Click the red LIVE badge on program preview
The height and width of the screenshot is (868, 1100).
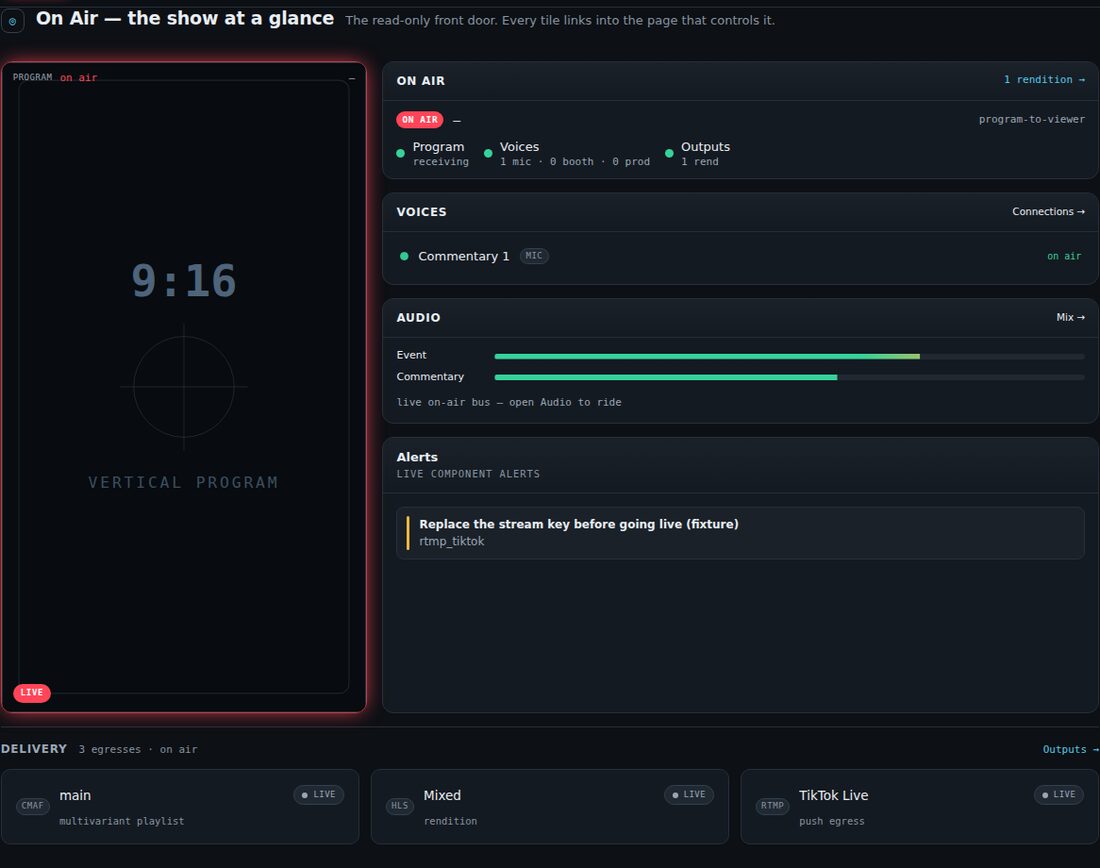click(32, 693)
